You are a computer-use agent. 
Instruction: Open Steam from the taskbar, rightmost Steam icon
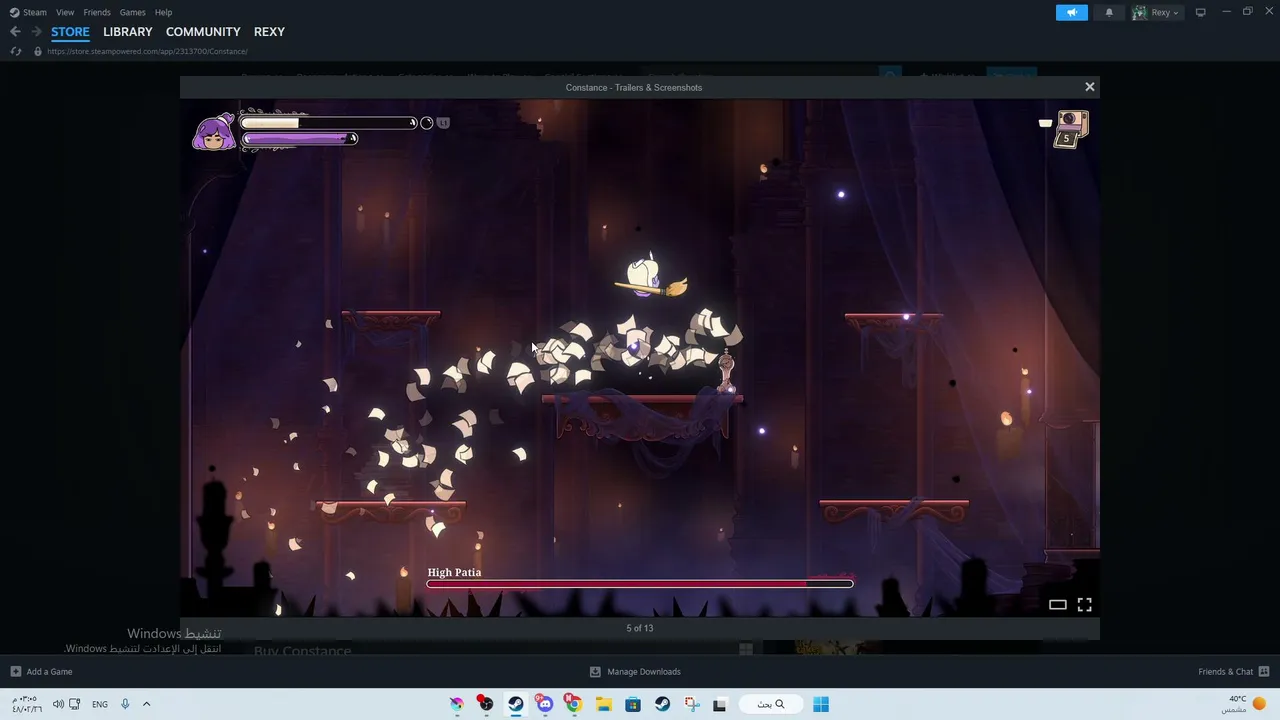pyautogui.click(x=662, y=704)
